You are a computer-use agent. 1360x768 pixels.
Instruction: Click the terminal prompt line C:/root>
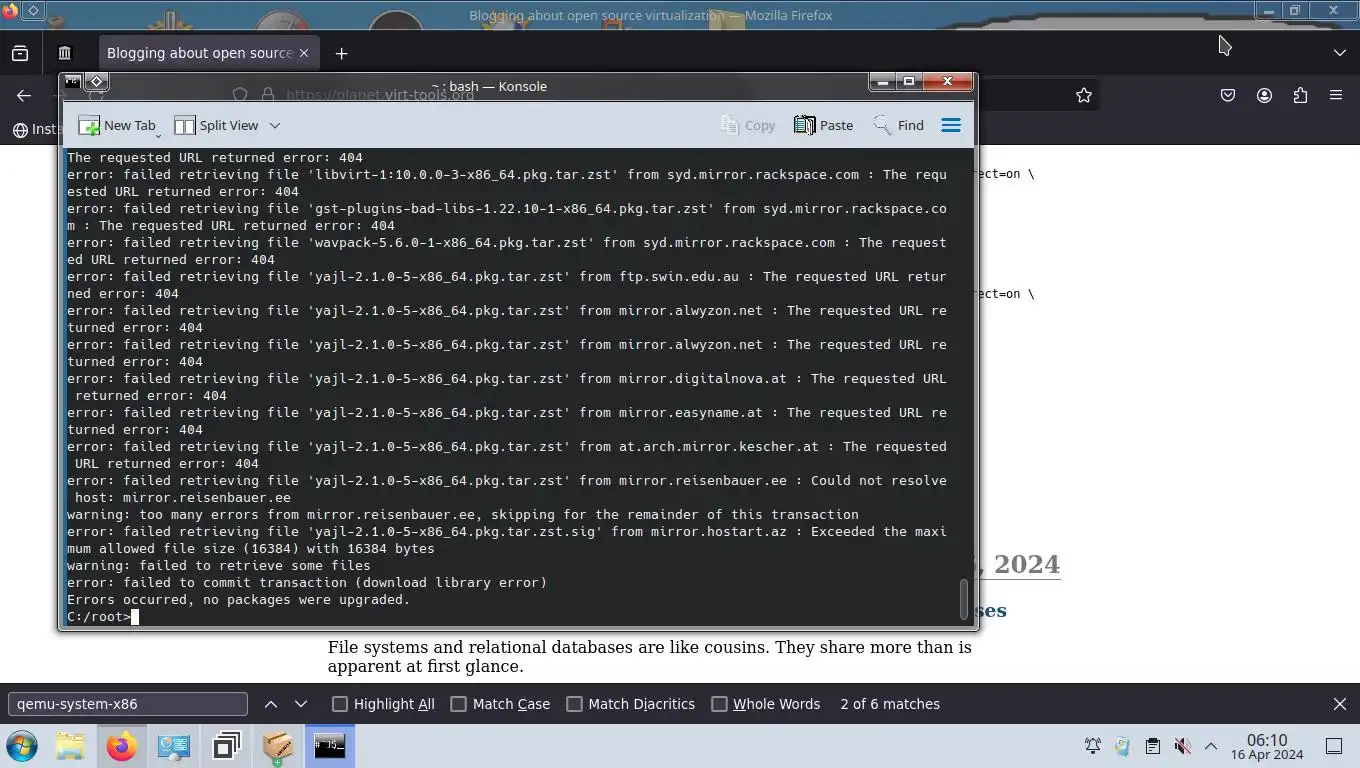coord(99,617)
